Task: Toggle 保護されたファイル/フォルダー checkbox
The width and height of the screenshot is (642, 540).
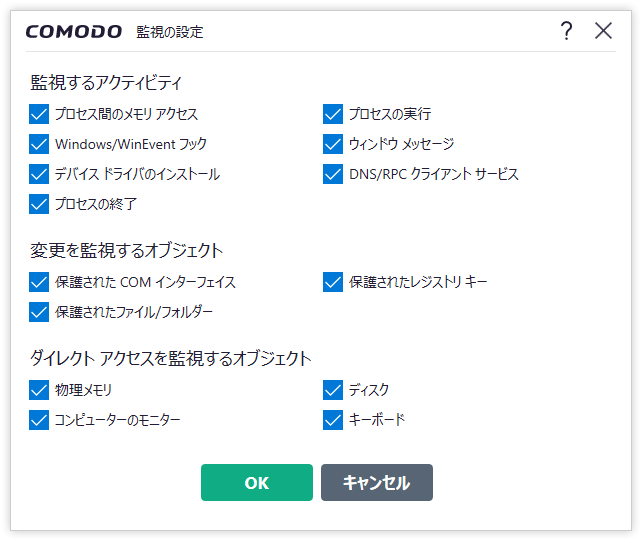Action: (39, 312)
